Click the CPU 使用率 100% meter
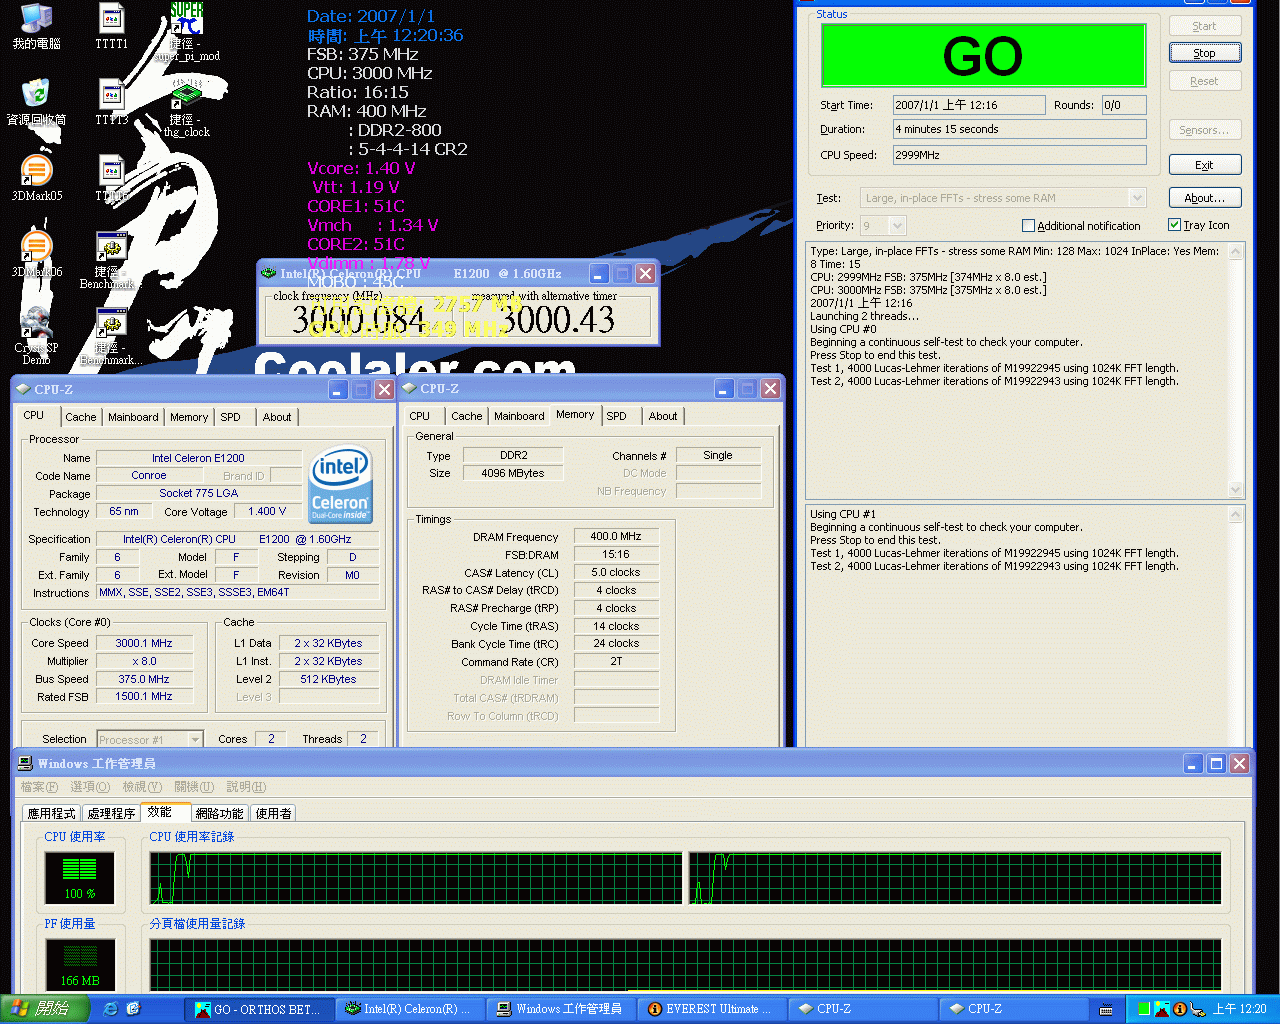Image resolution: width=1280 pixels, height=1024 pixels. point(80,877)
